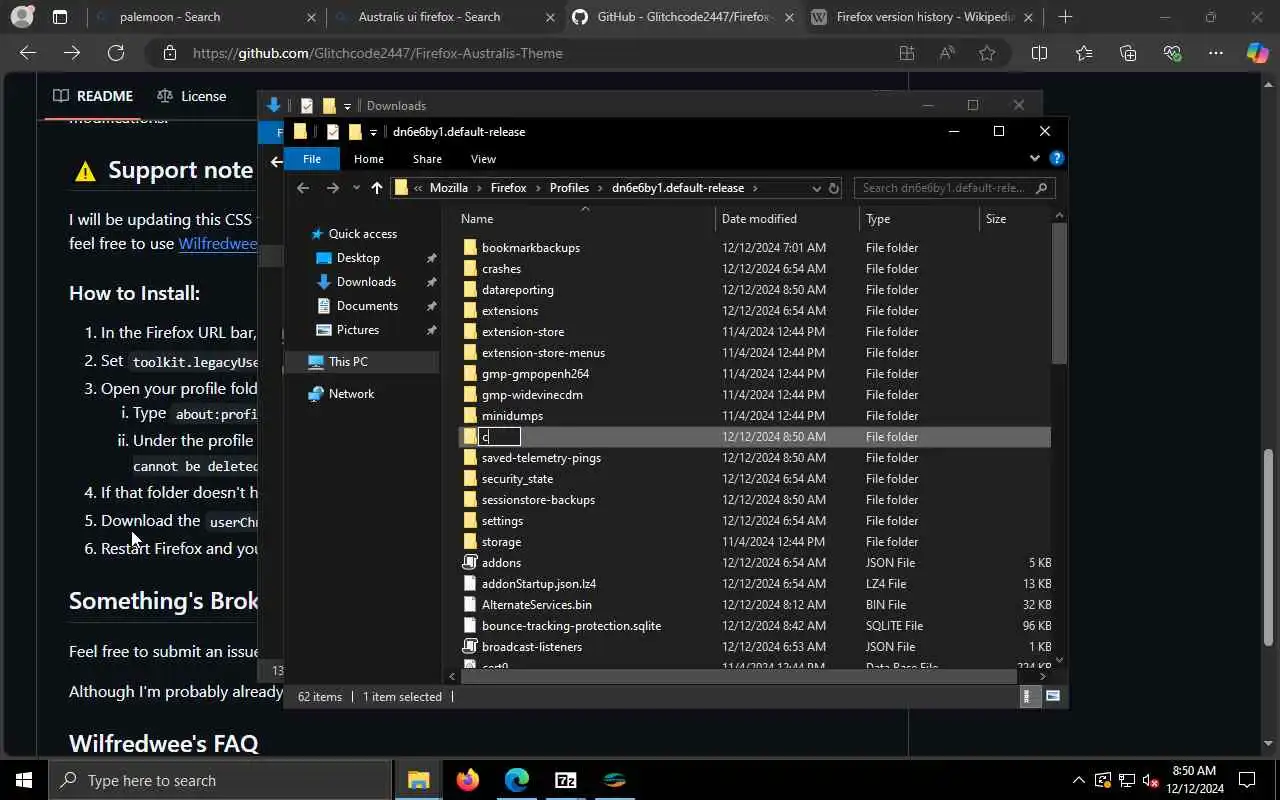Click Firefox in the address breadcrumb
Screen dimensions: 1280x800
click(x=508, y=188)
